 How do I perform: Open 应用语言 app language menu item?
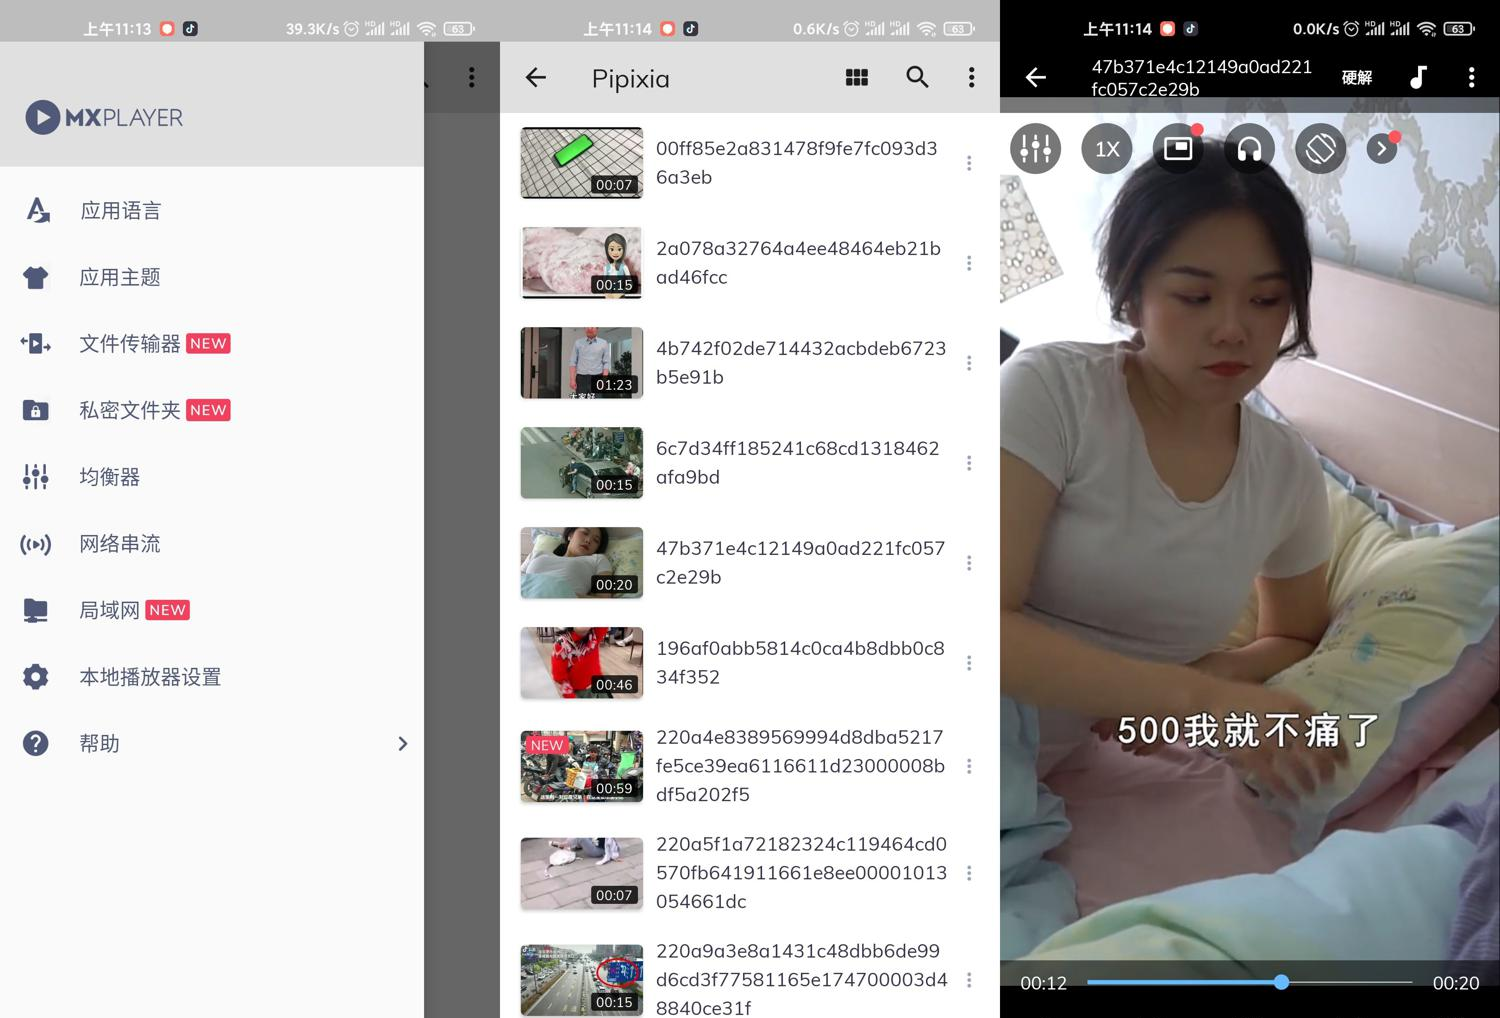(x=120, y=210)
